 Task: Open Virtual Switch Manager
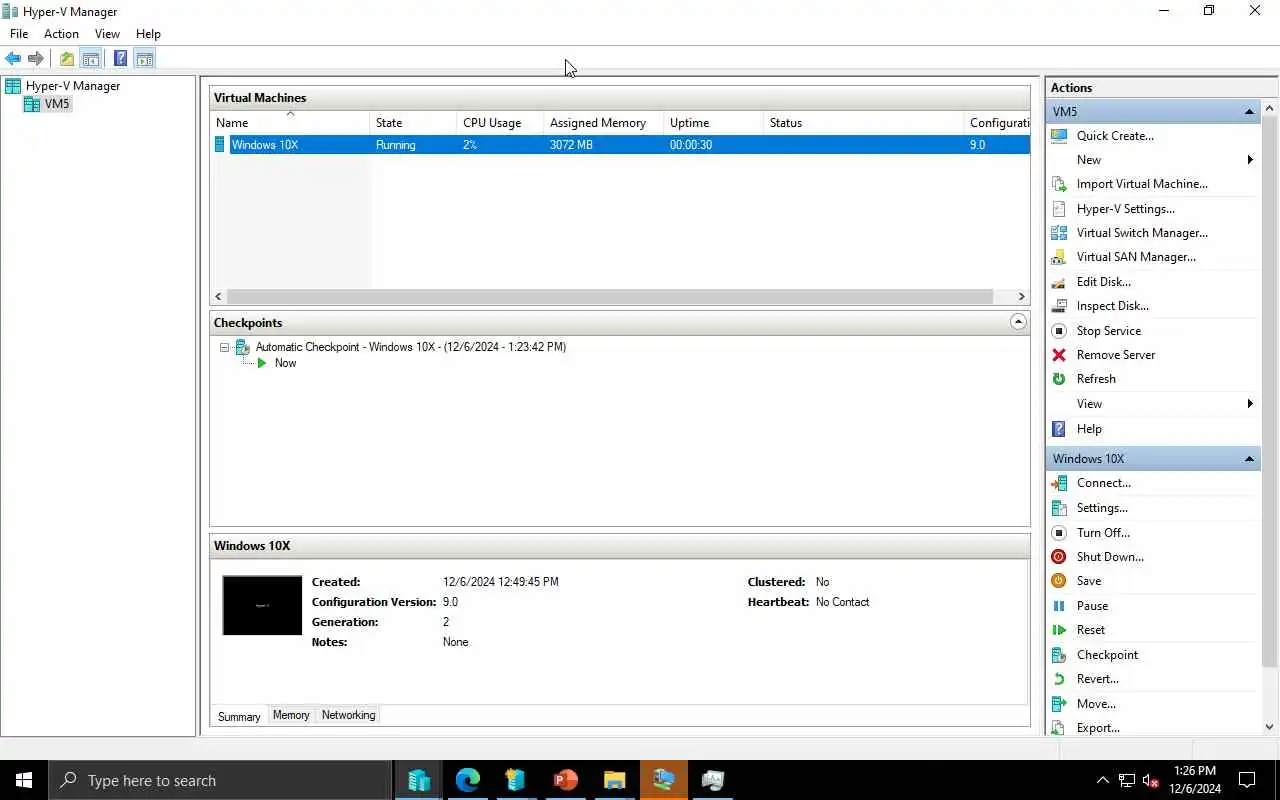tap(1142, 233)
